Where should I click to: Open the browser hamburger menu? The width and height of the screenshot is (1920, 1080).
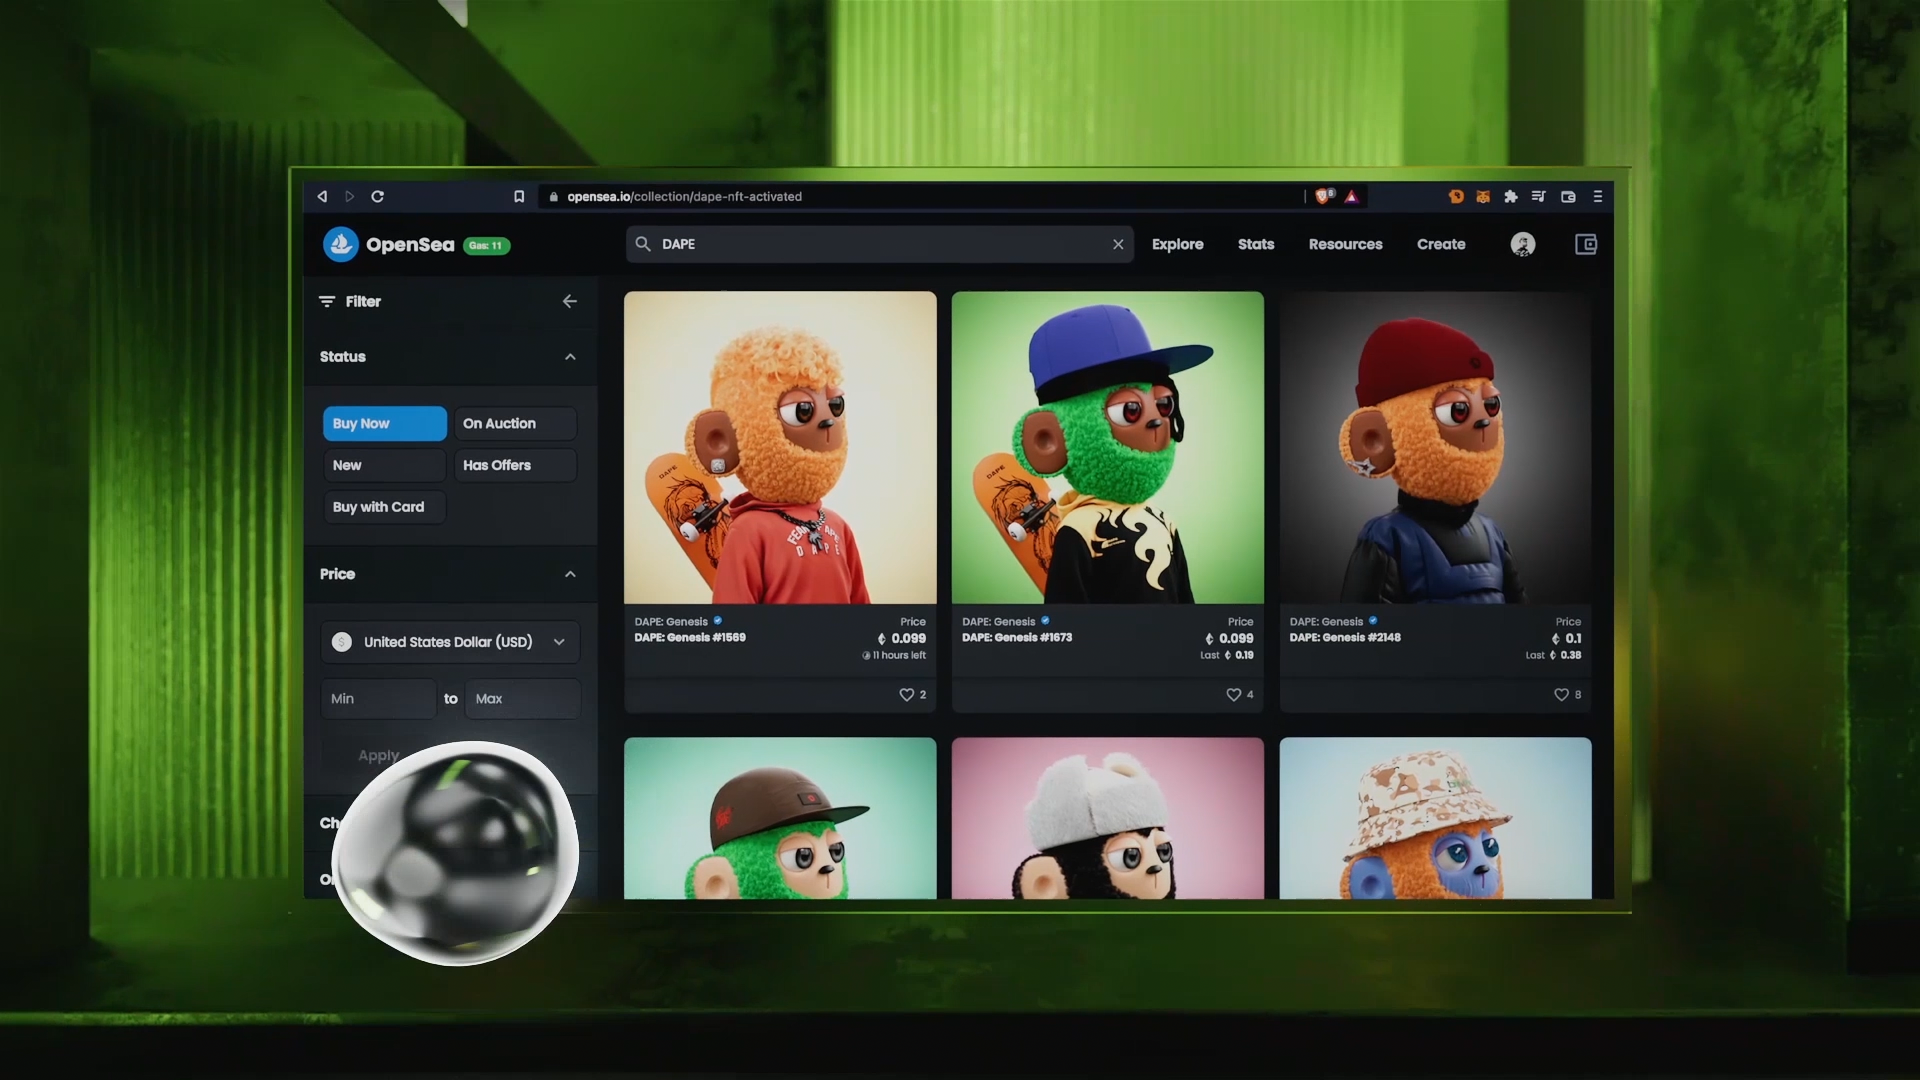point(1598,197)
